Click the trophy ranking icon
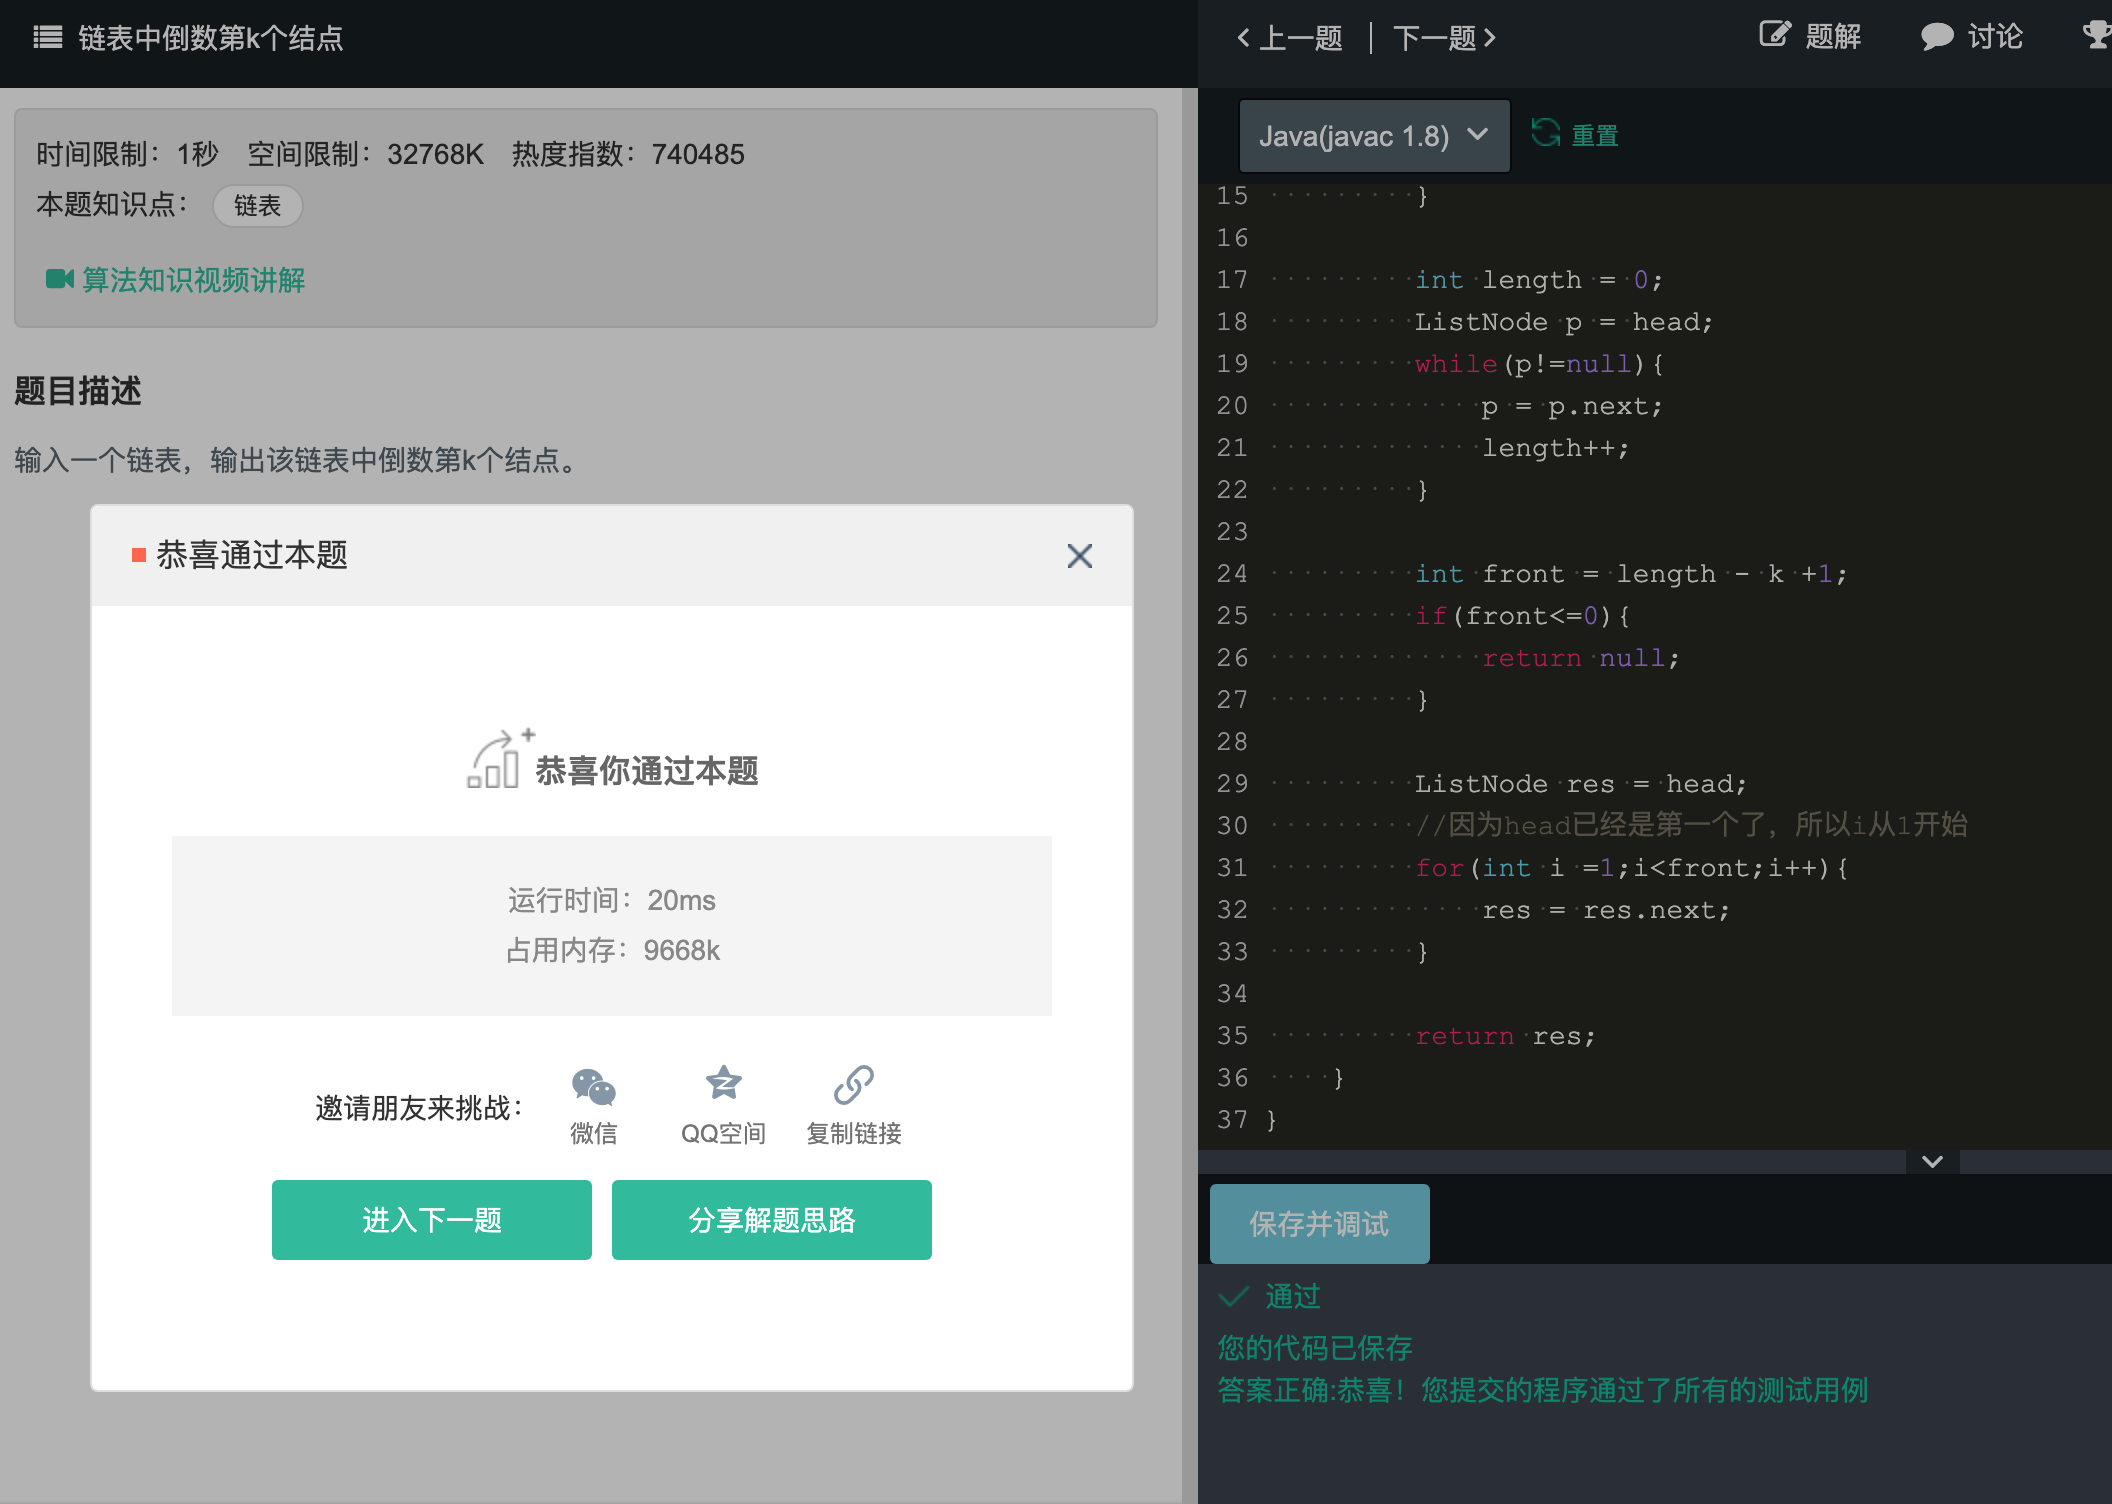2112x1504 pixels. 2096,36
